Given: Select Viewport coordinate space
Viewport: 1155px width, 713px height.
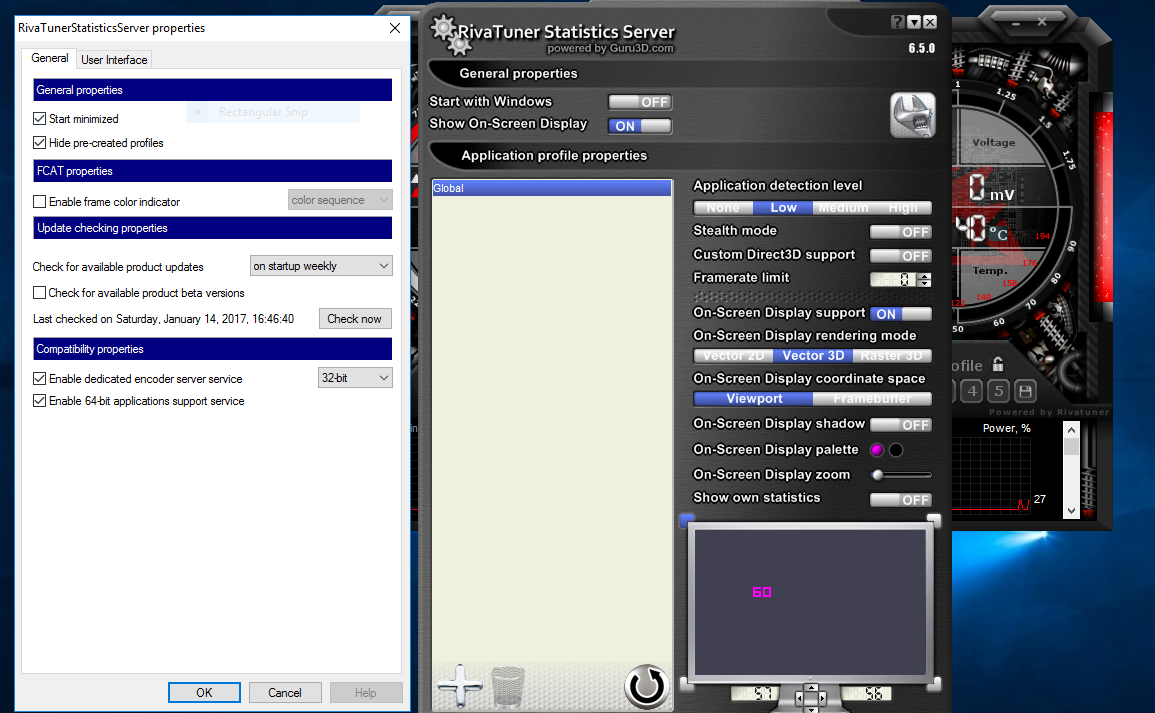Looking at the screenshot, I should pos(754,398).
